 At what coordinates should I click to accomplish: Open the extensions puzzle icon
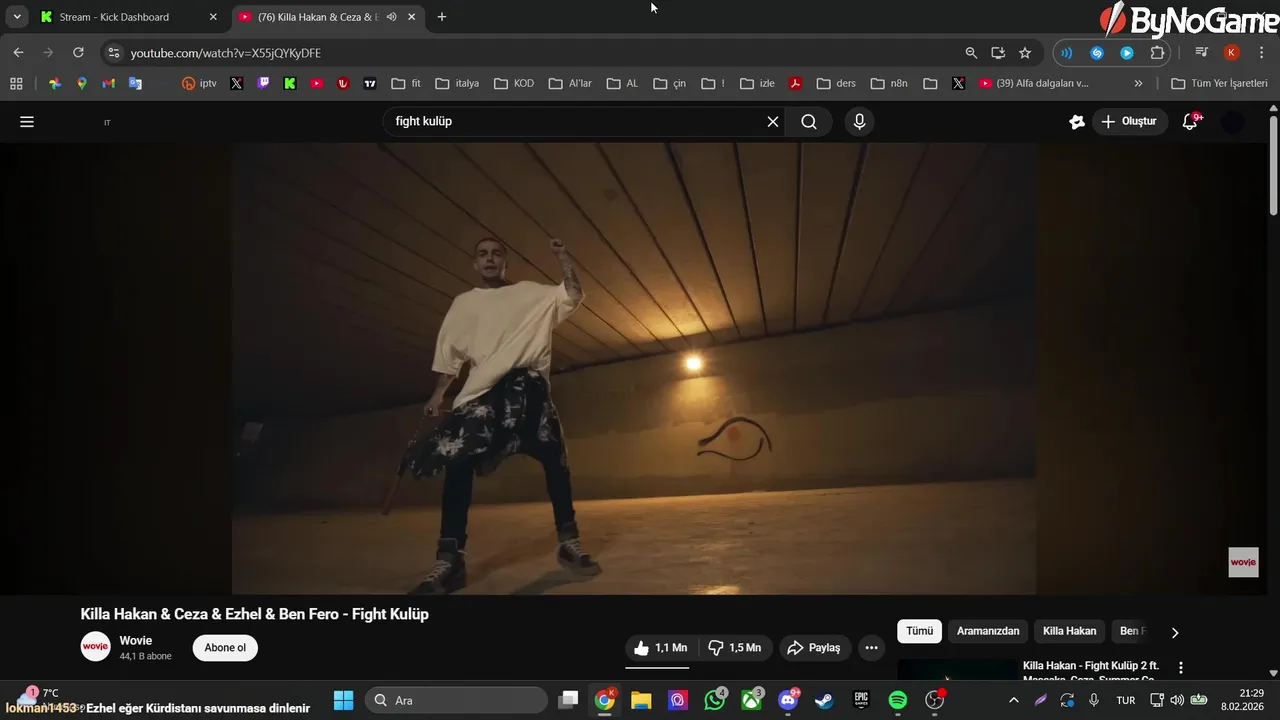point(1157,53)
